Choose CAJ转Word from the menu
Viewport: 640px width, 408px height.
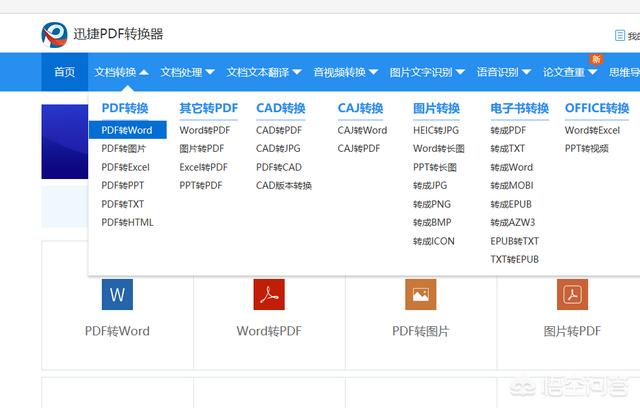(x=362, y=130)
